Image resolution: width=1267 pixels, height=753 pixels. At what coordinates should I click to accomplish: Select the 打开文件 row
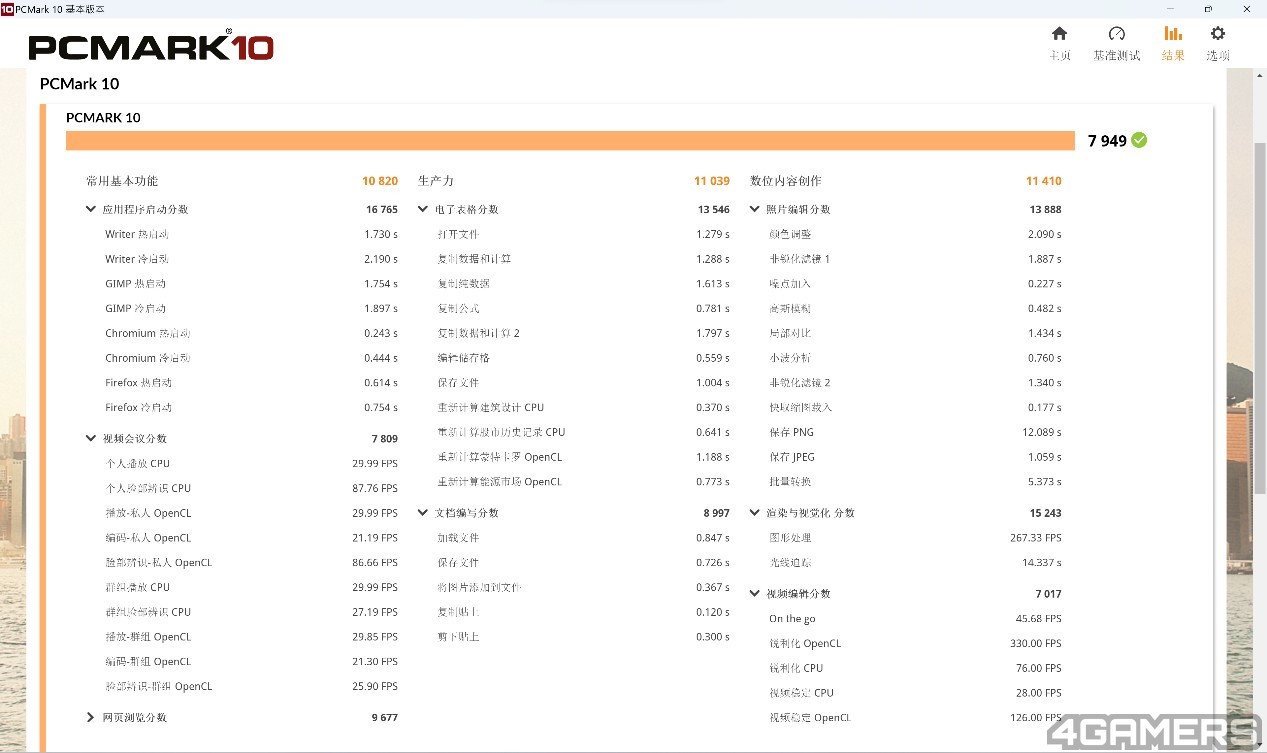[x=583, y=234]
